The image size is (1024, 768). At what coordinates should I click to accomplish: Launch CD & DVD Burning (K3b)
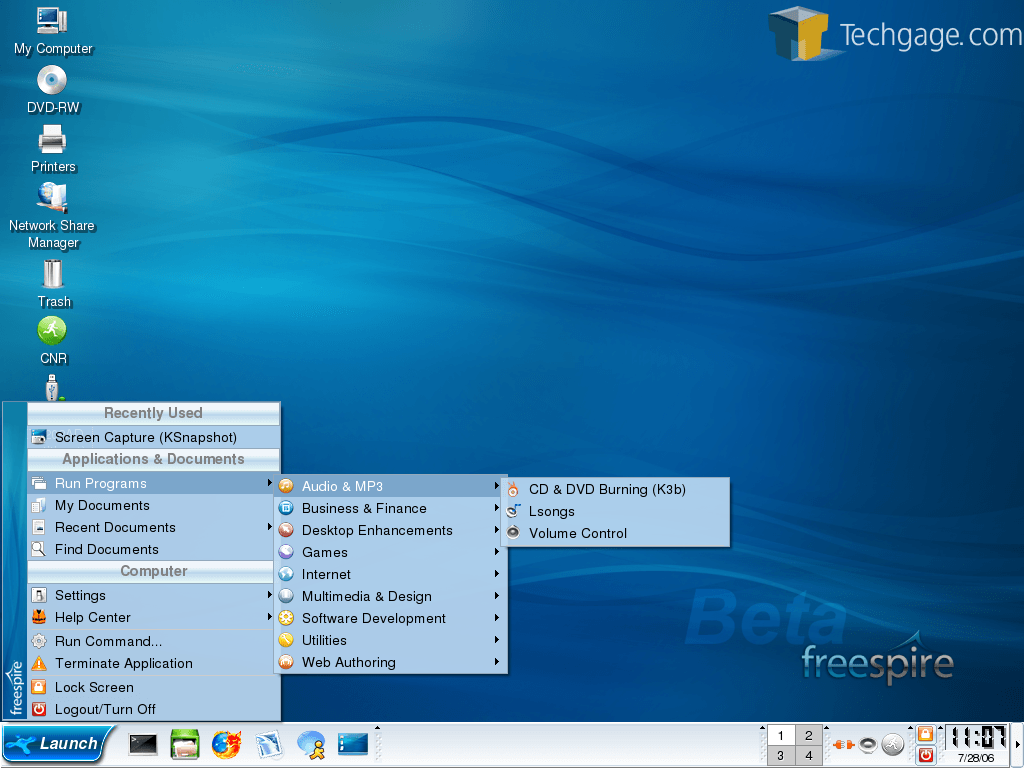[615, 489]
